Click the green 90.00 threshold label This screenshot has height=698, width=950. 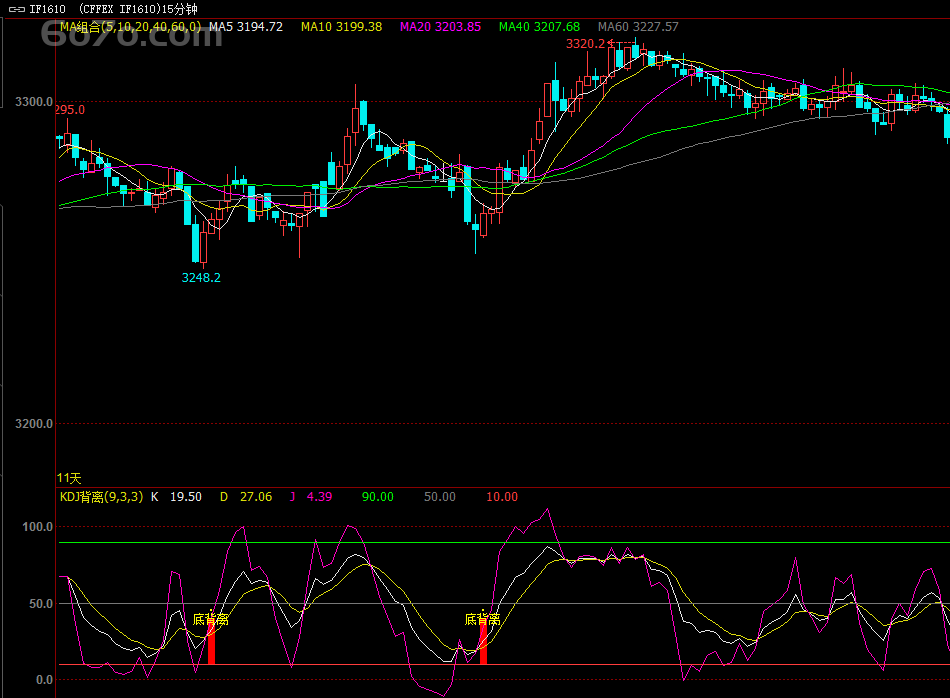377,497
